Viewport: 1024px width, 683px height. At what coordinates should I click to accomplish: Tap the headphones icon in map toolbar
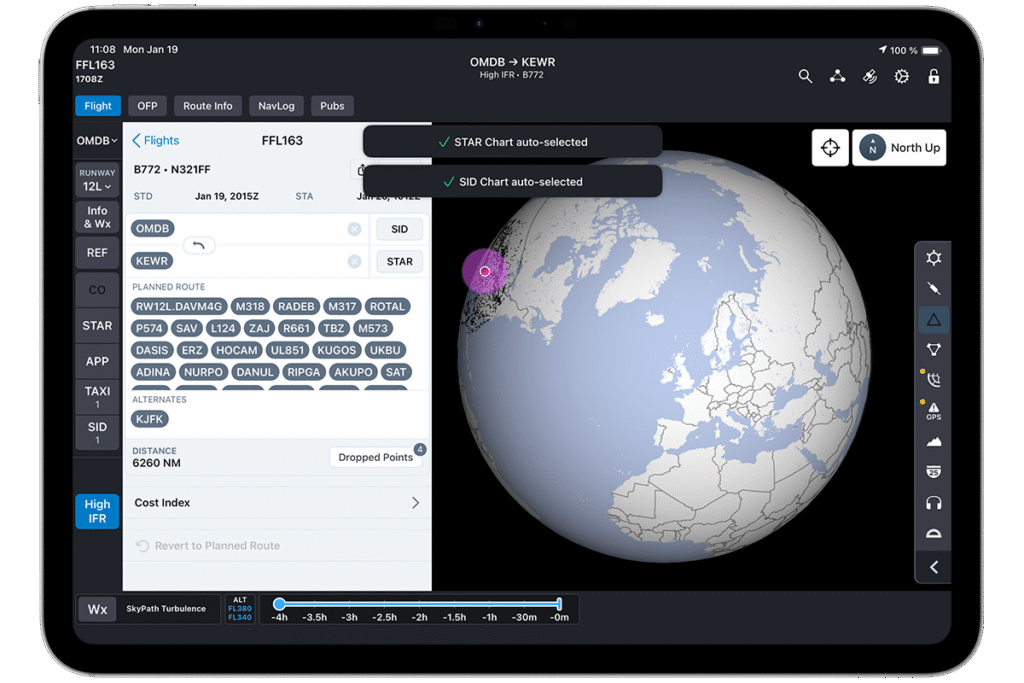tap(933, 502)
